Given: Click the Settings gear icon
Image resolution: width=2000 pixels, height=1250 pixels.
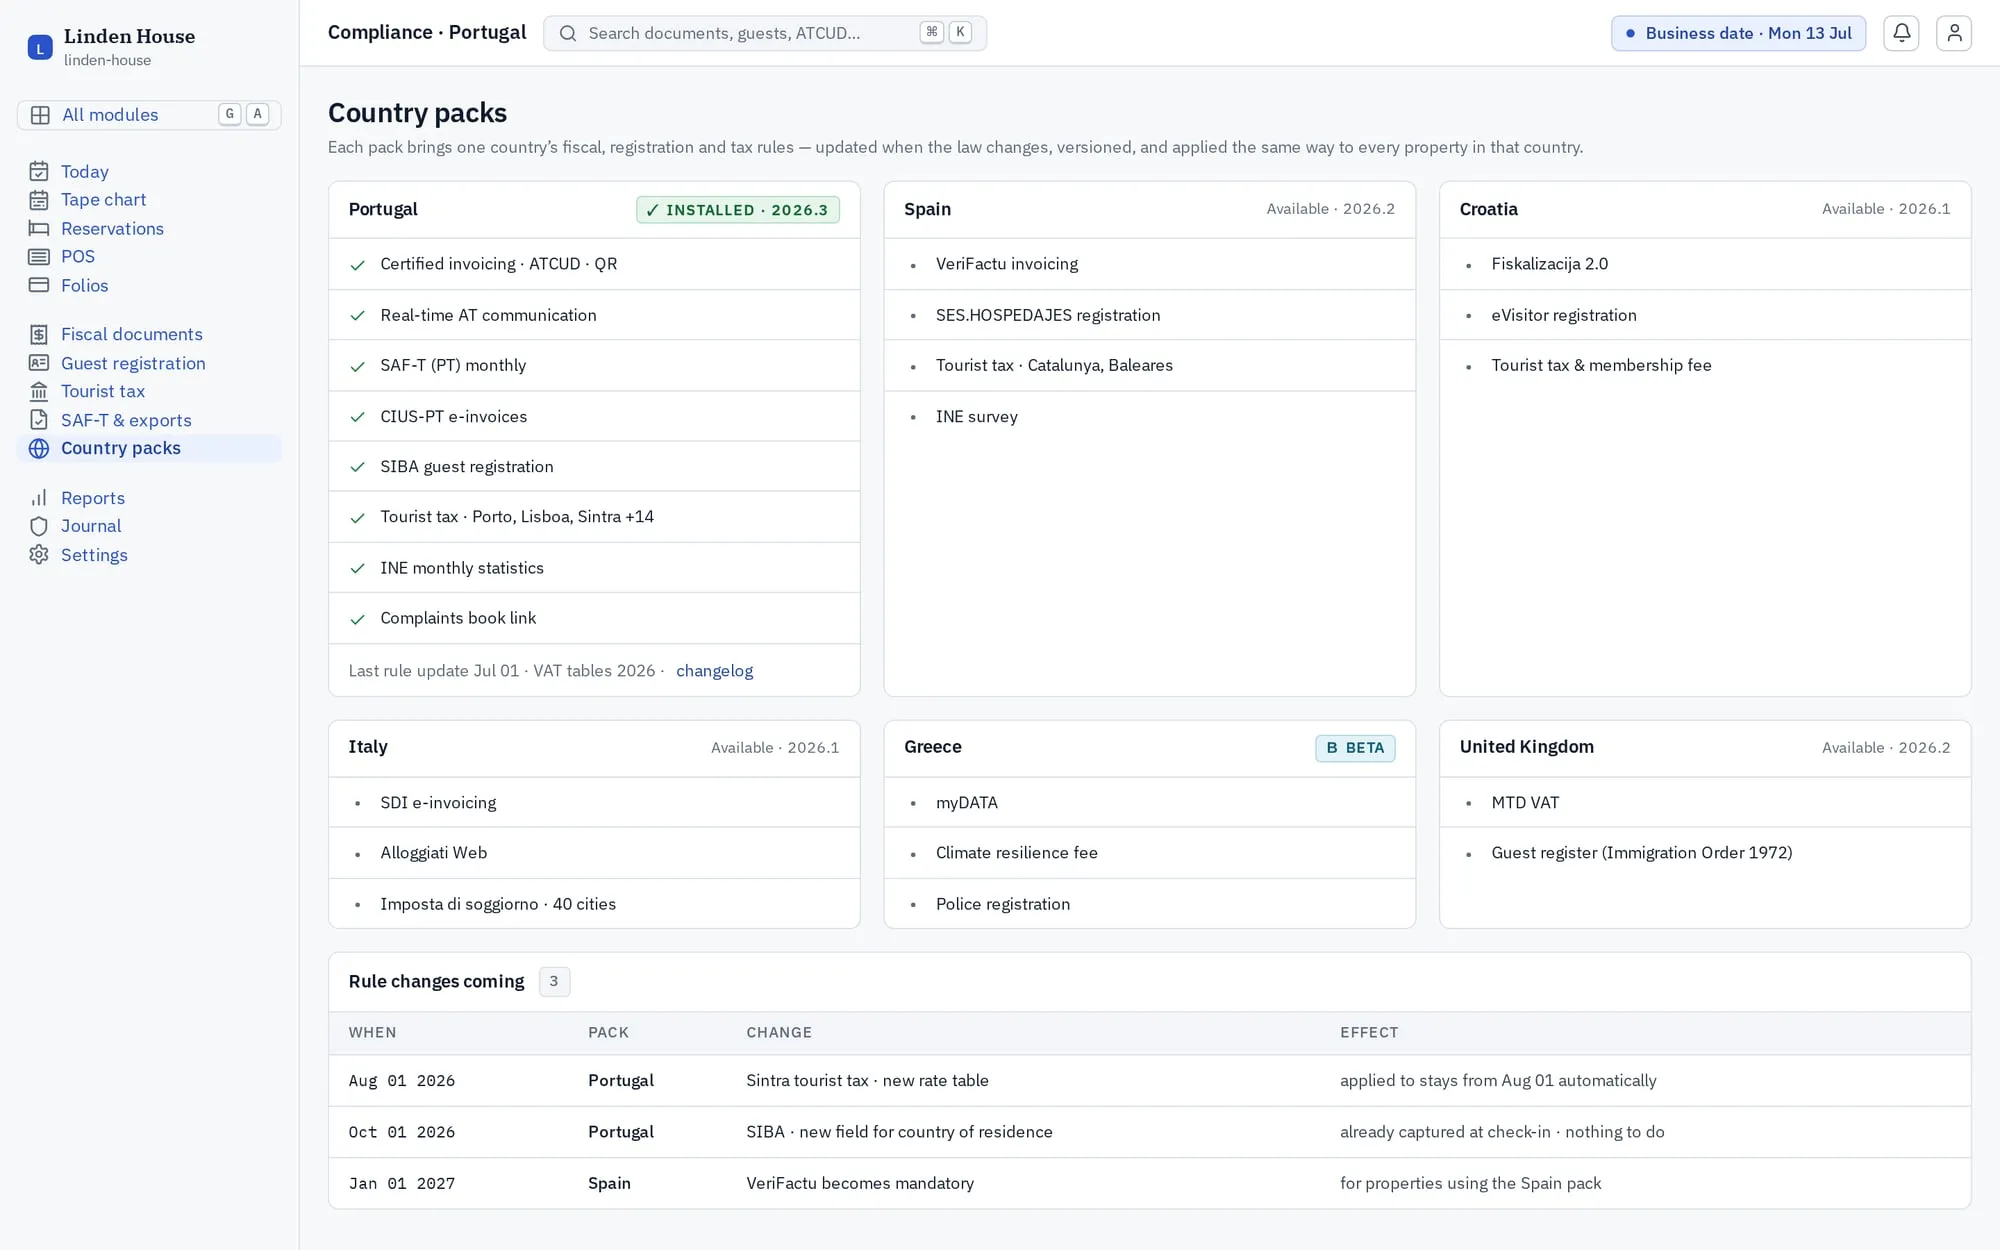Looking at the screenshot, I should tap(39, 555).
